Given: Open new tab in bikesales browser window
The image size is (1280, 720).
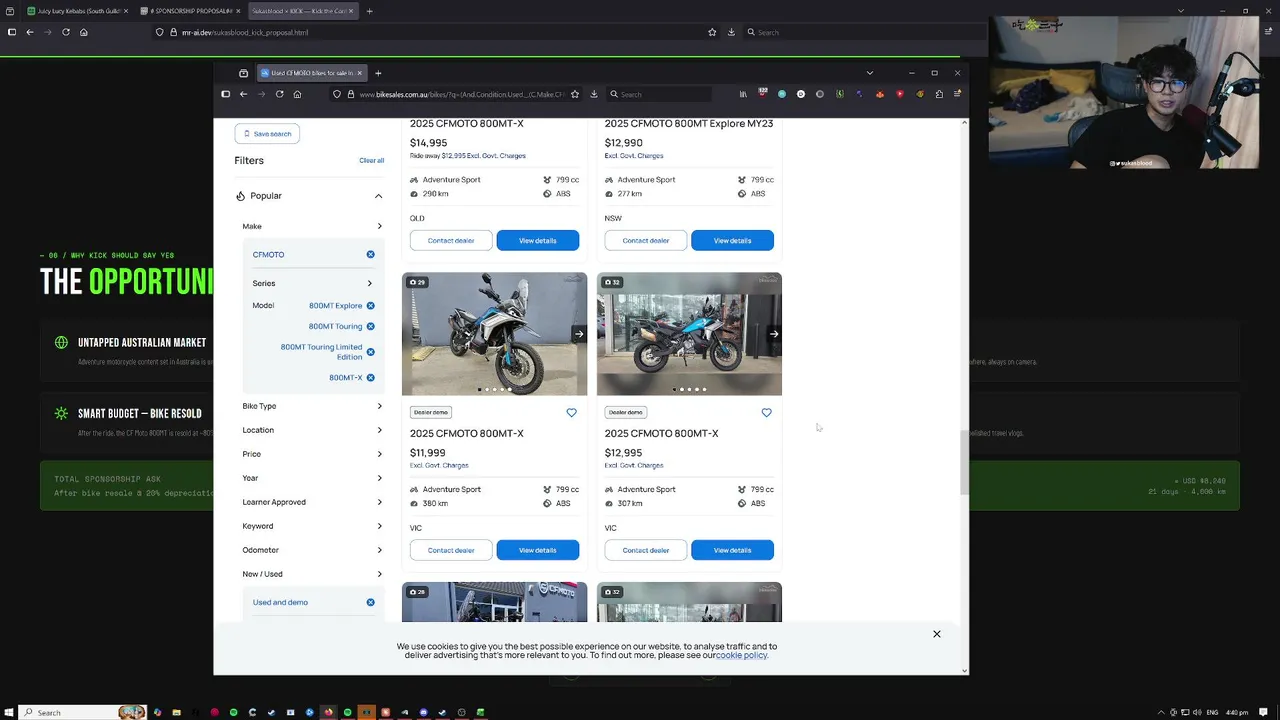Looking at the screenshot, I should (x=378, y=73).
